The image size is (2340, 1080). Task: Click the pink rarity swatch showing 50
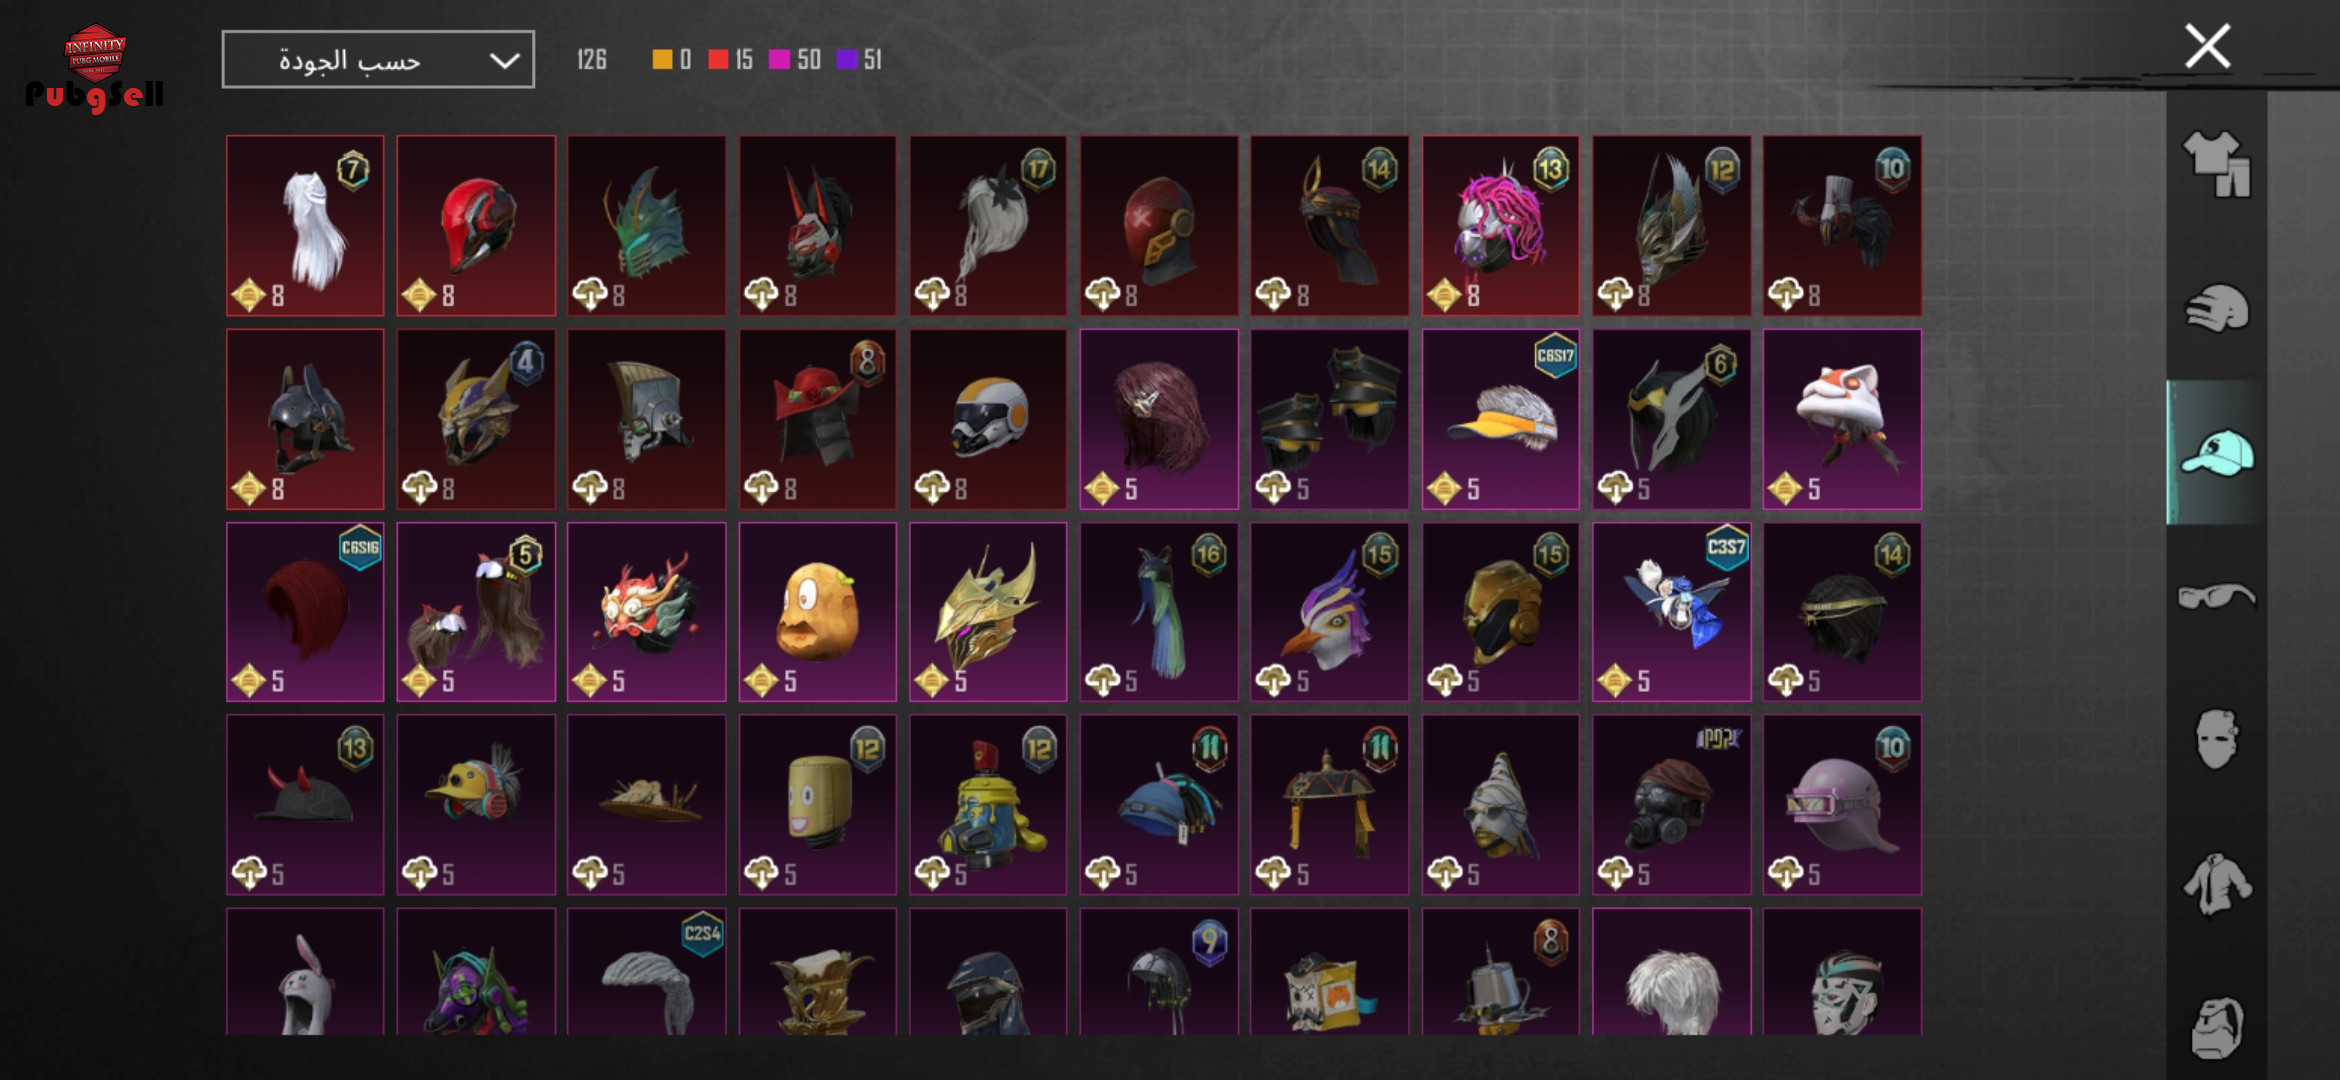click(779, 60)
